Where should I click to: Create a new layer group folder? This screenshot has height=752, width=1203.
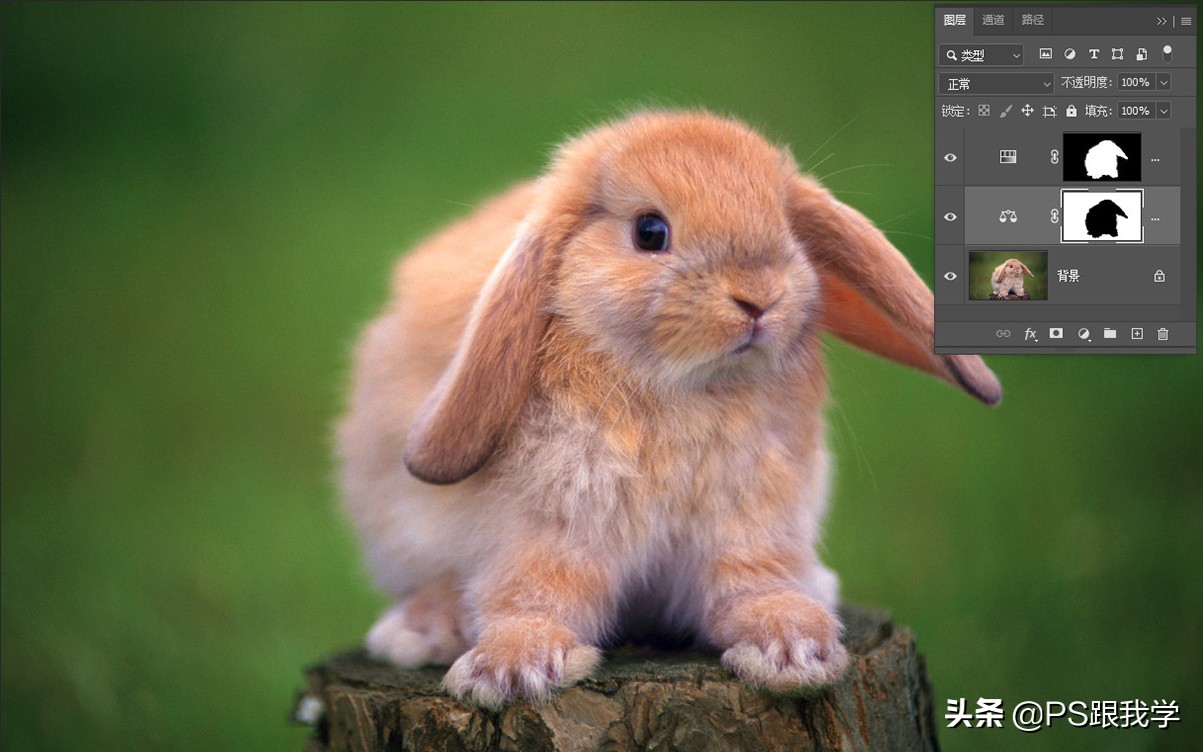tap(1110, 334)
